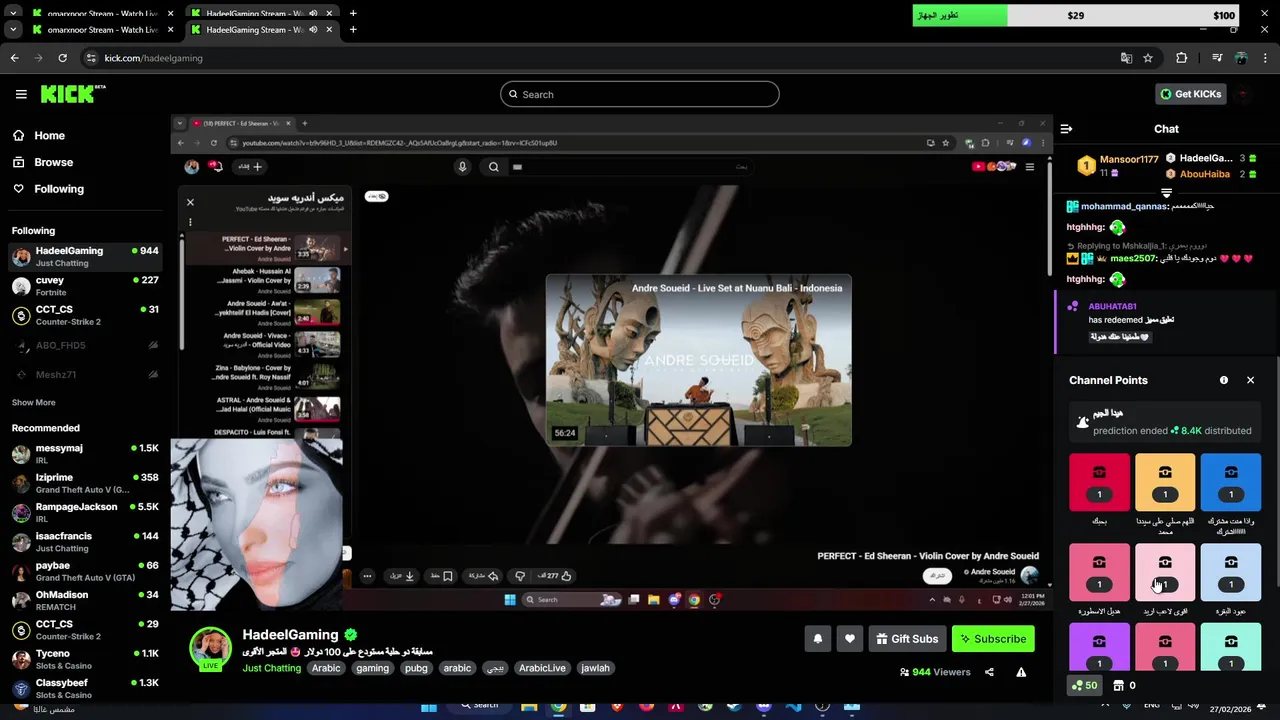Click the 944 Viewers count
Image resolution: width=1280 pixels, height=720 pixels.
pyautogui.click(x=935, y=672)
